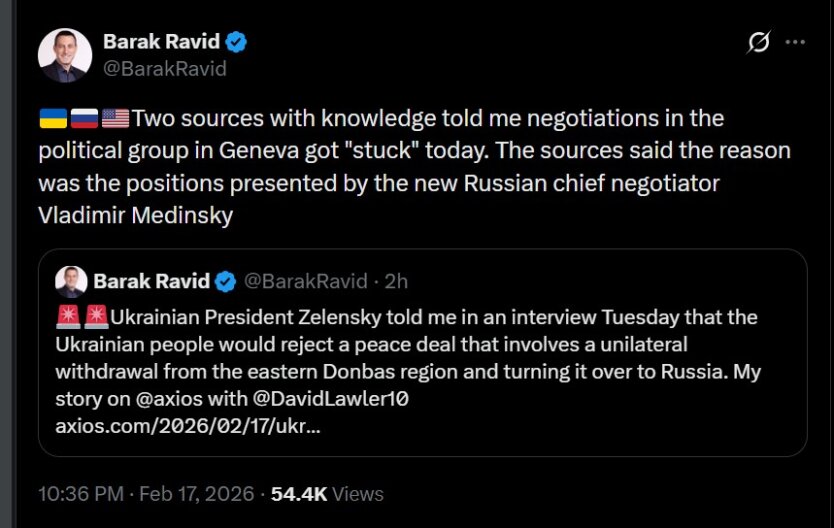Click the first red siren emoji
This screenshot has height=528, width=834.
pos(68,318)
